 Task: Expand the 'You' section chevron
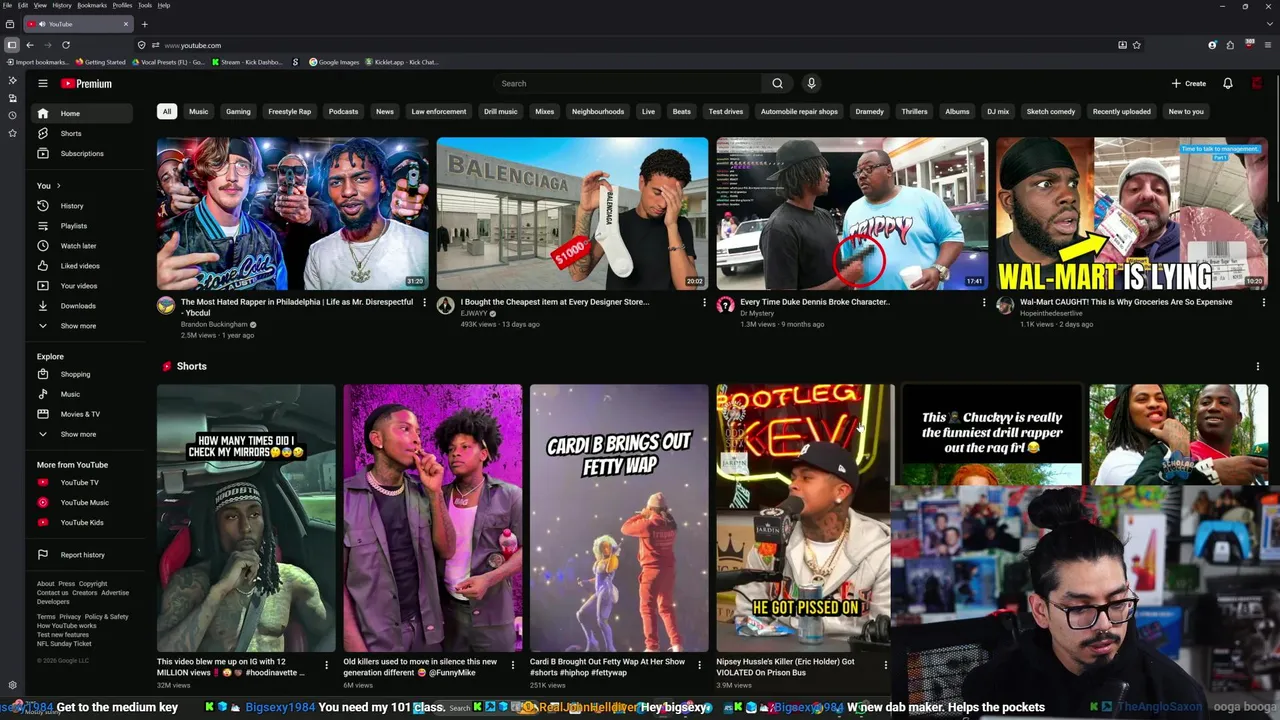pos(58,186)
